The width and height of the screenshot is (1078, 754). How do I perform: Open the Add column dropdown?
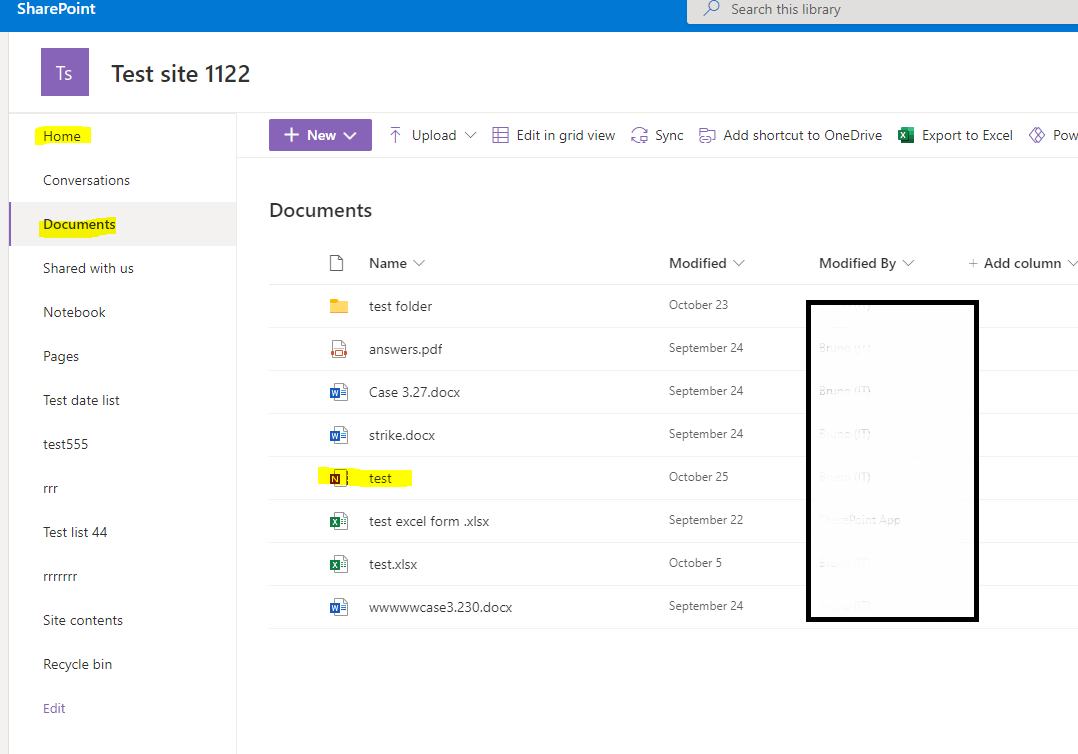click(1071, 263)
